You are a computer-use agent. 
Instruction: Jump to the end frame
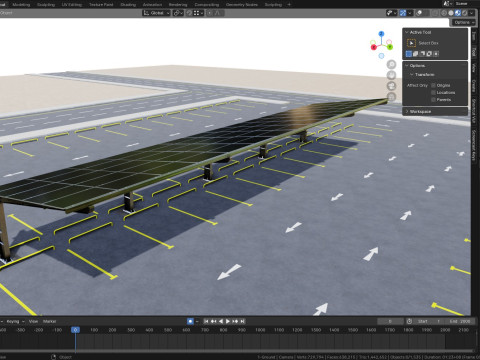243,321
